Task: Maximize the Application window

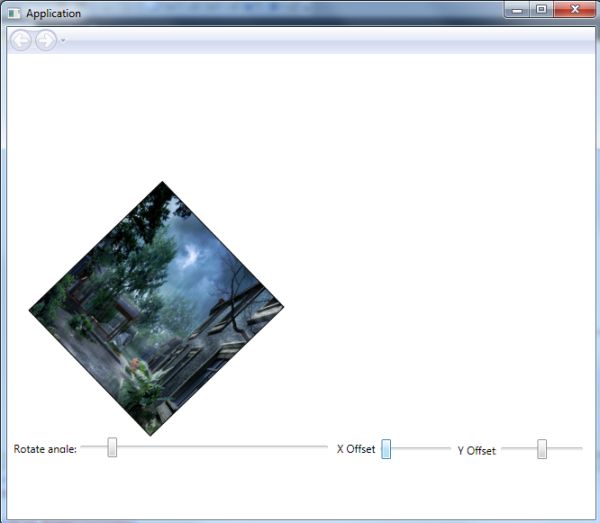Action: point(541,10)
